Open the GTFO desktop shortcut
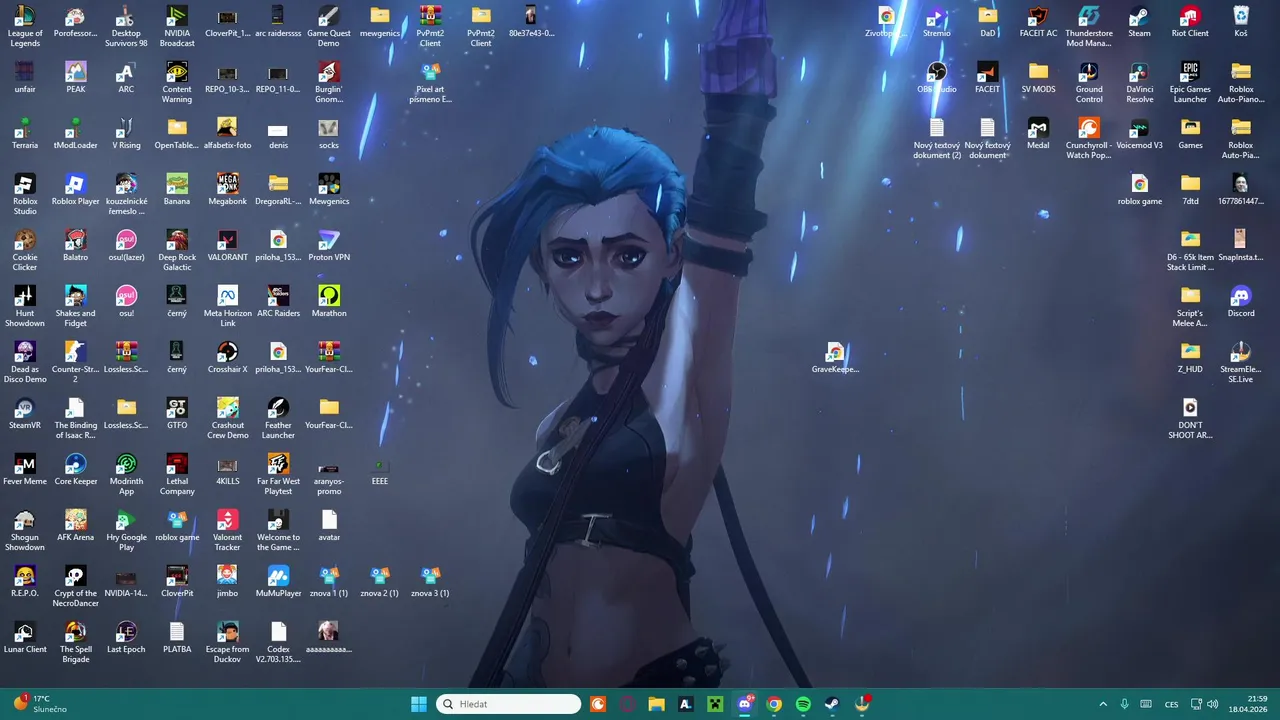Screen dimensions: 1280x720 [x=177, y=413]
